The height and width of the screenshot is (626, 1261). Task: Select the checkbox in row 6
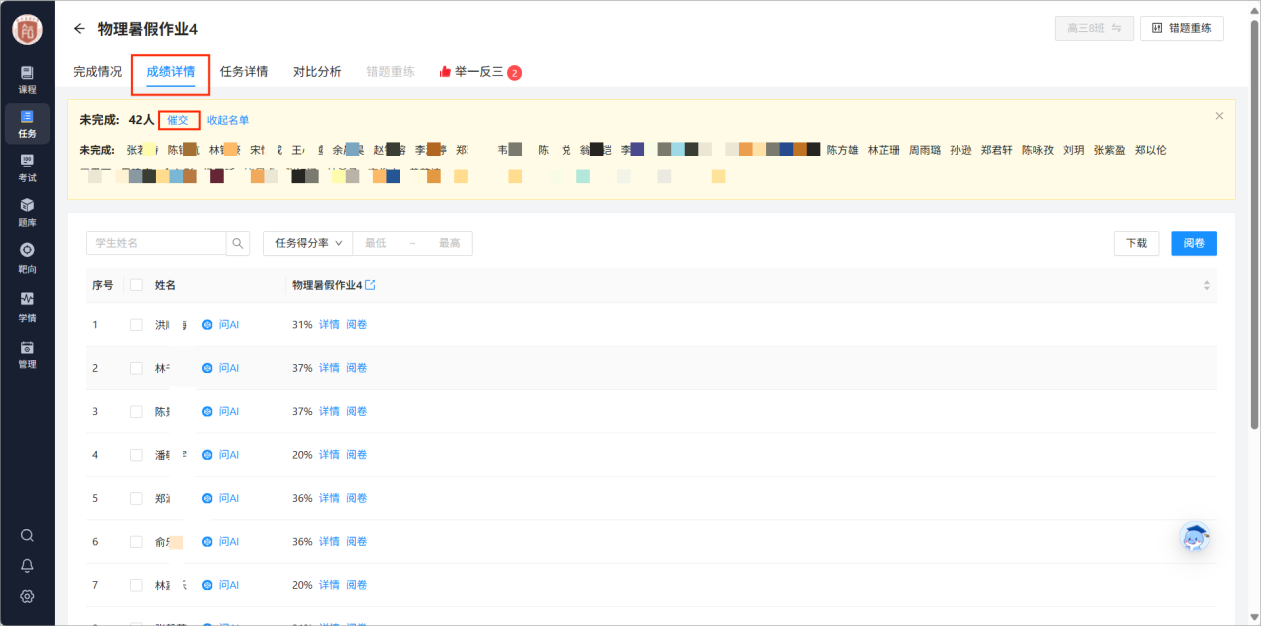point(136,542)
